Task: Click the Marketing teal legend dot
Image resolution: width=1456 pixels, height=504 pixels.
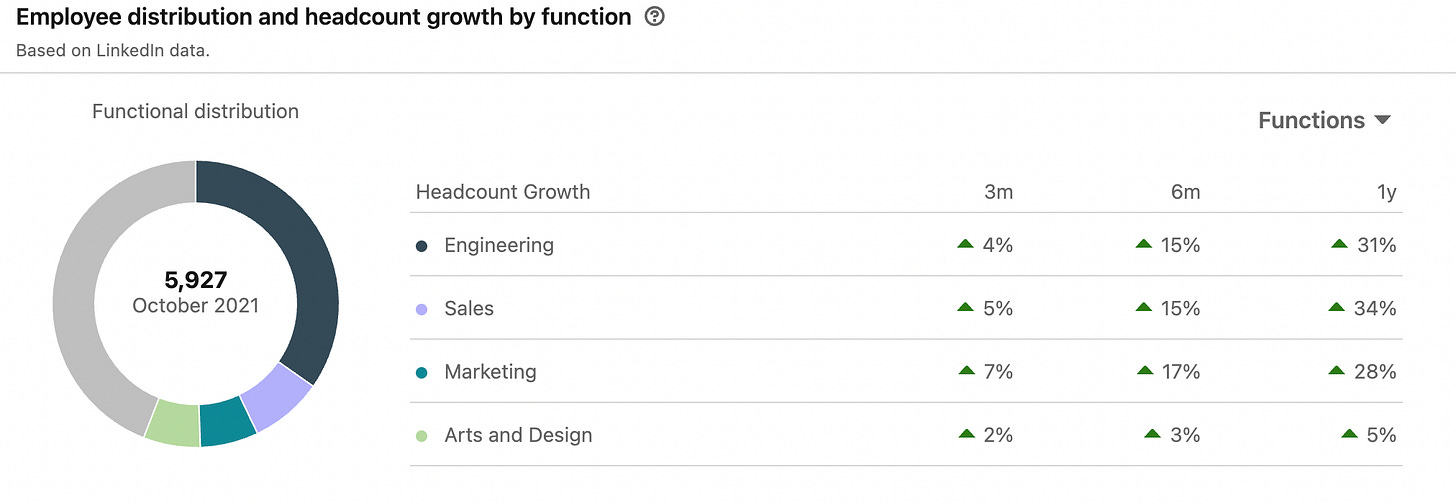Action: coord(422,372)
